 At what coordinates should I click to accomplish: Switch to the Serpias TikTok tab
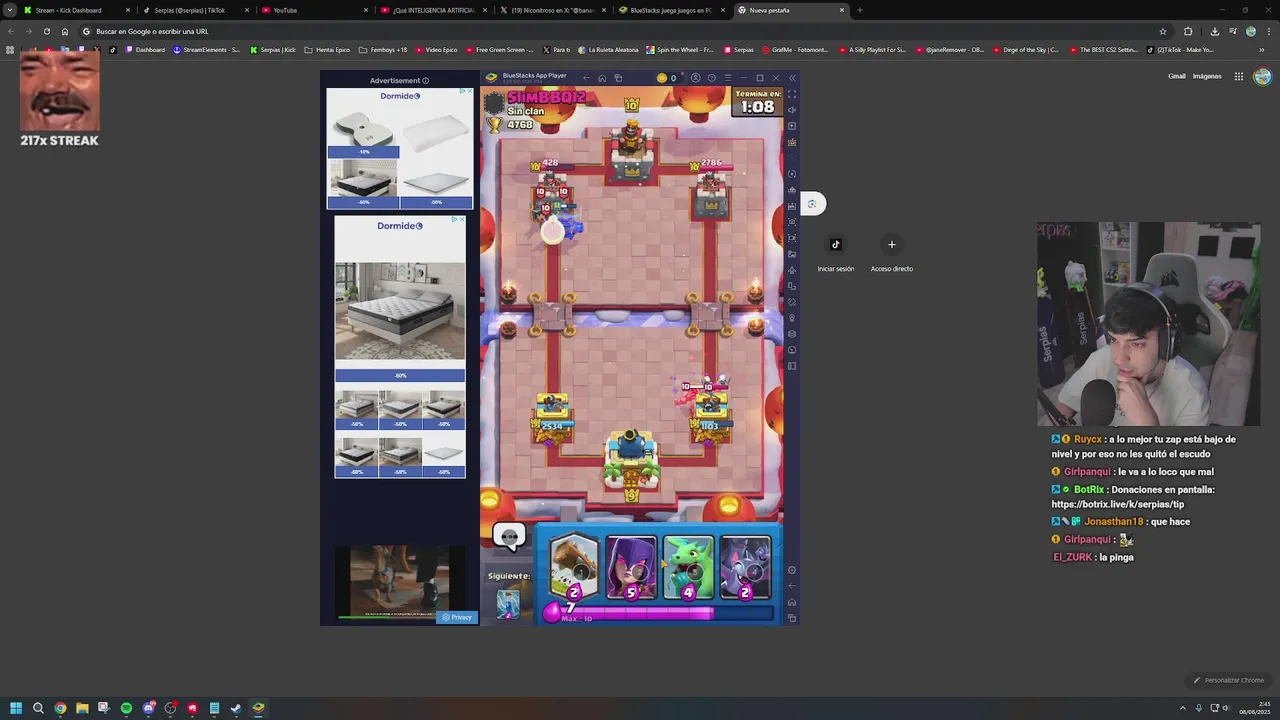(x=196, y=10)
